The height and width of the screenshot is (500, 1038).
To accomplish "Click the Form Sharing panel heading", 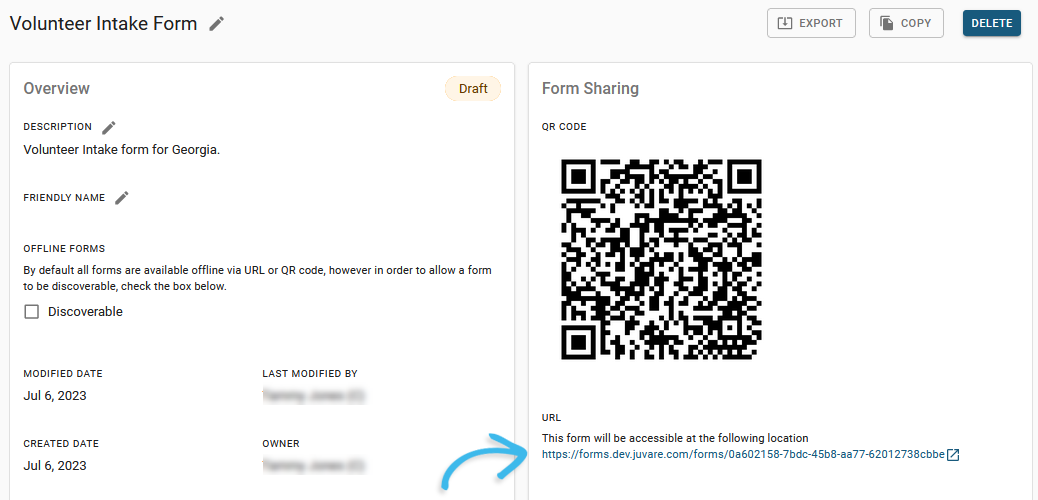I will [x=590, y=89].
